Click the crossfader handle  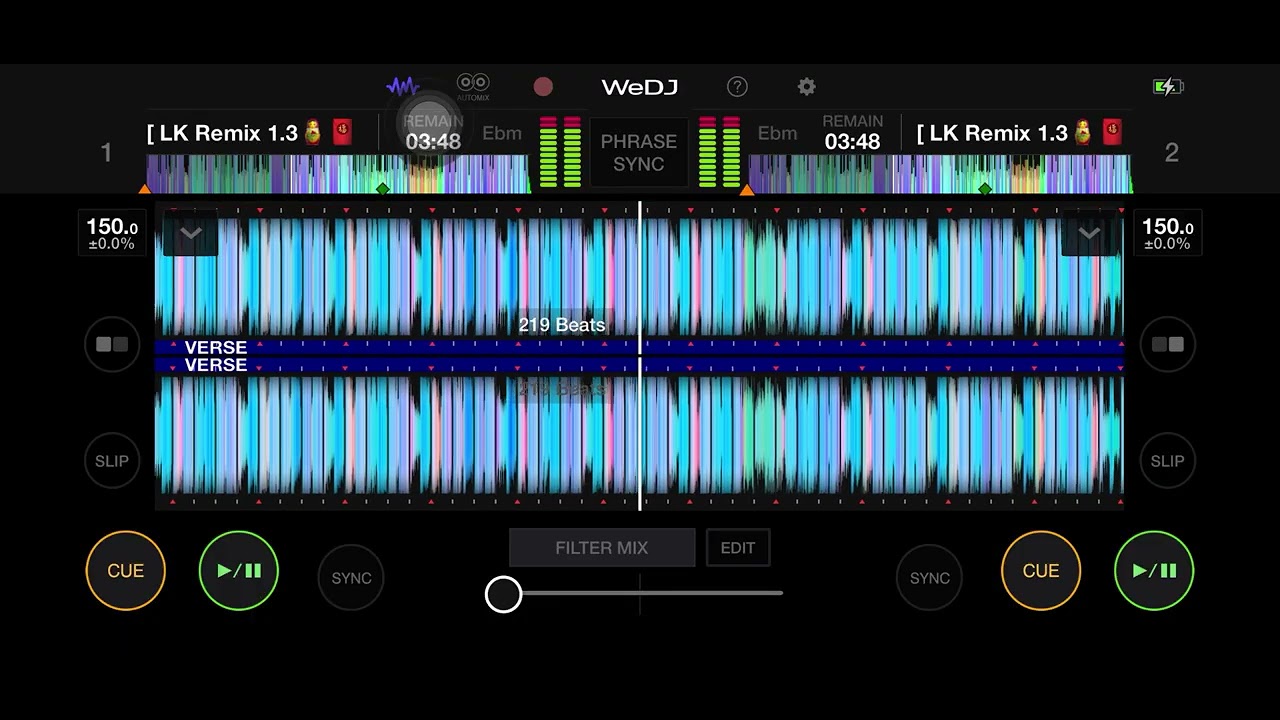[x=504, y=594]
